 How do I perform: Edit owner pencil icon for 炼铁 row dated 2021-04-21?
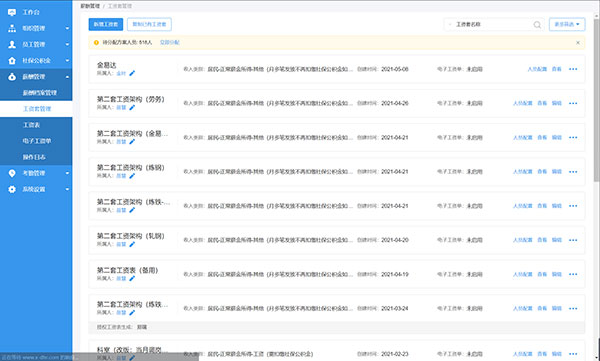(x=132, y=210)
